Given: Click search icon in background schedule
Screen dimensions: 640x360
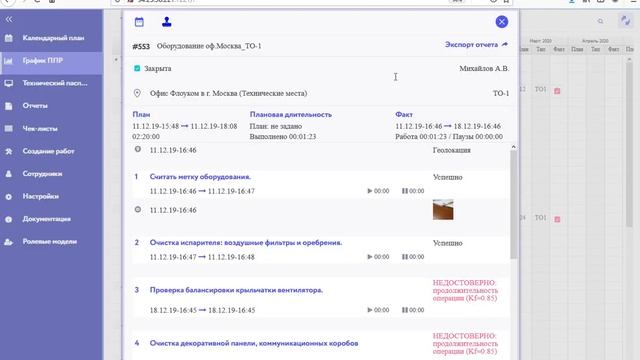Looking at the screenshot, I should (x=600, y=21).
